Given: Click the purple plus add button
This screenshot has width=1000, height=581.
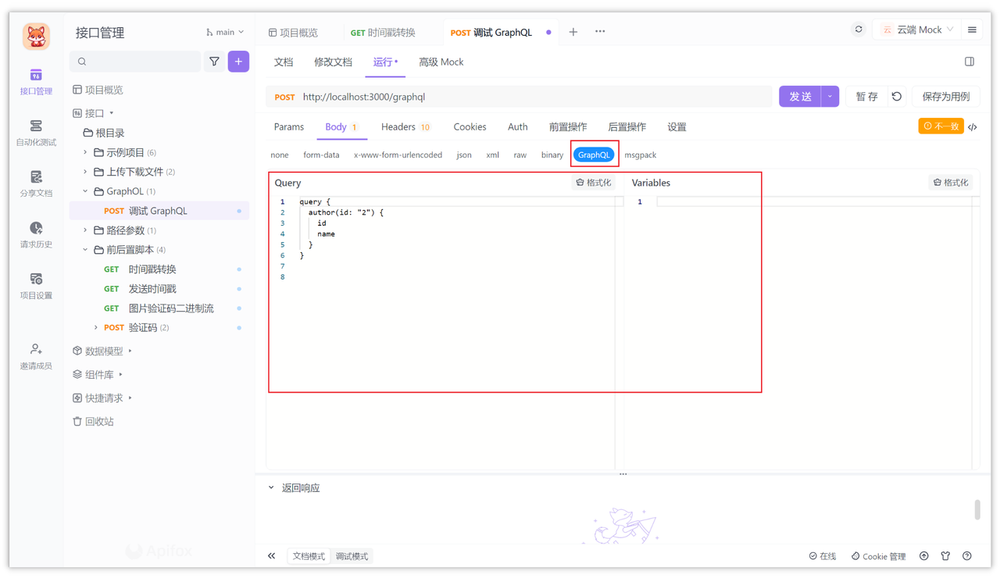Looking at the screenshot, I should 239,62.
